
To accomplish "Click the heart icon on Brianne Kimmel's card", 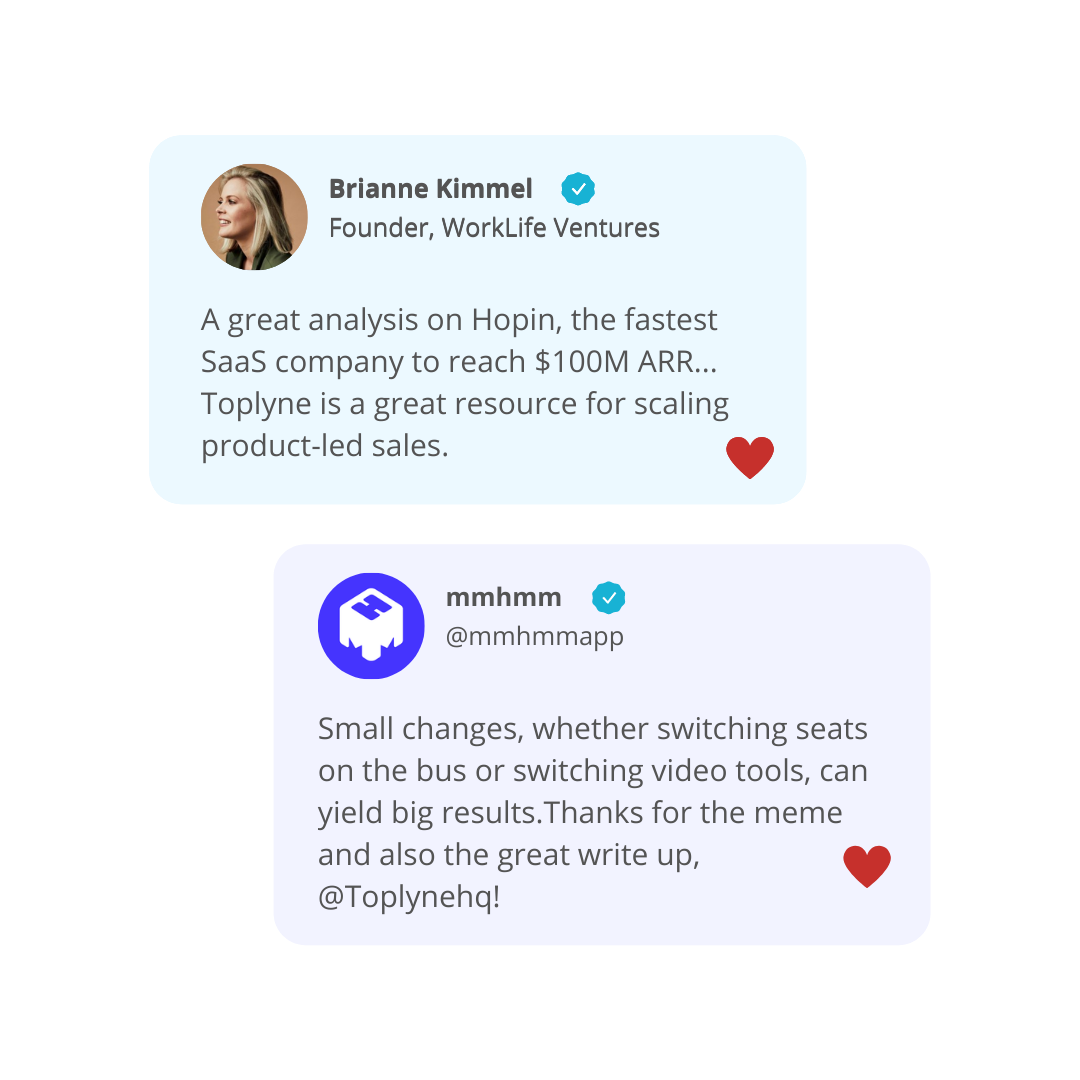I will (x=750, y=458).
